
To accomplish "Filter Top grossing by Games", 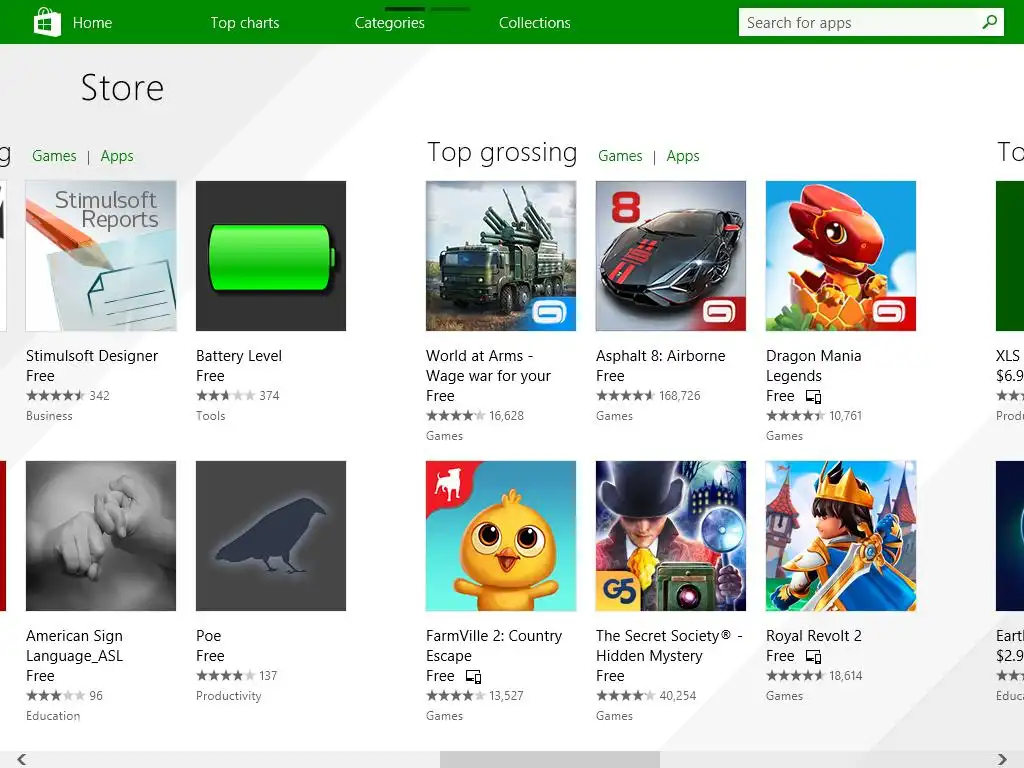I will point(620,156).
